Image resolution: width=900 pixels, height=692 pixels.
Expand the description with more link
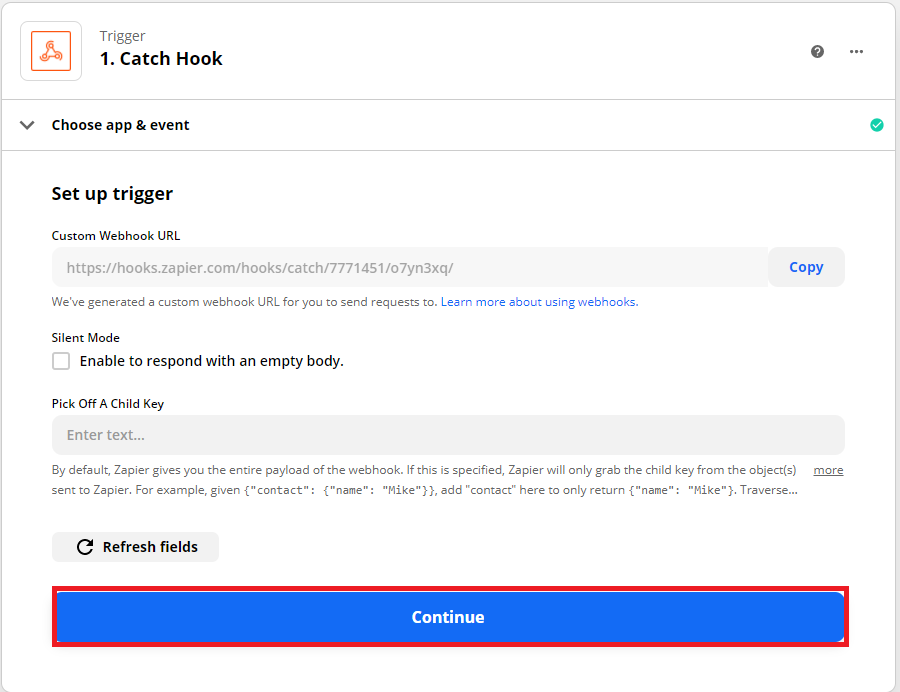(828, 470)
